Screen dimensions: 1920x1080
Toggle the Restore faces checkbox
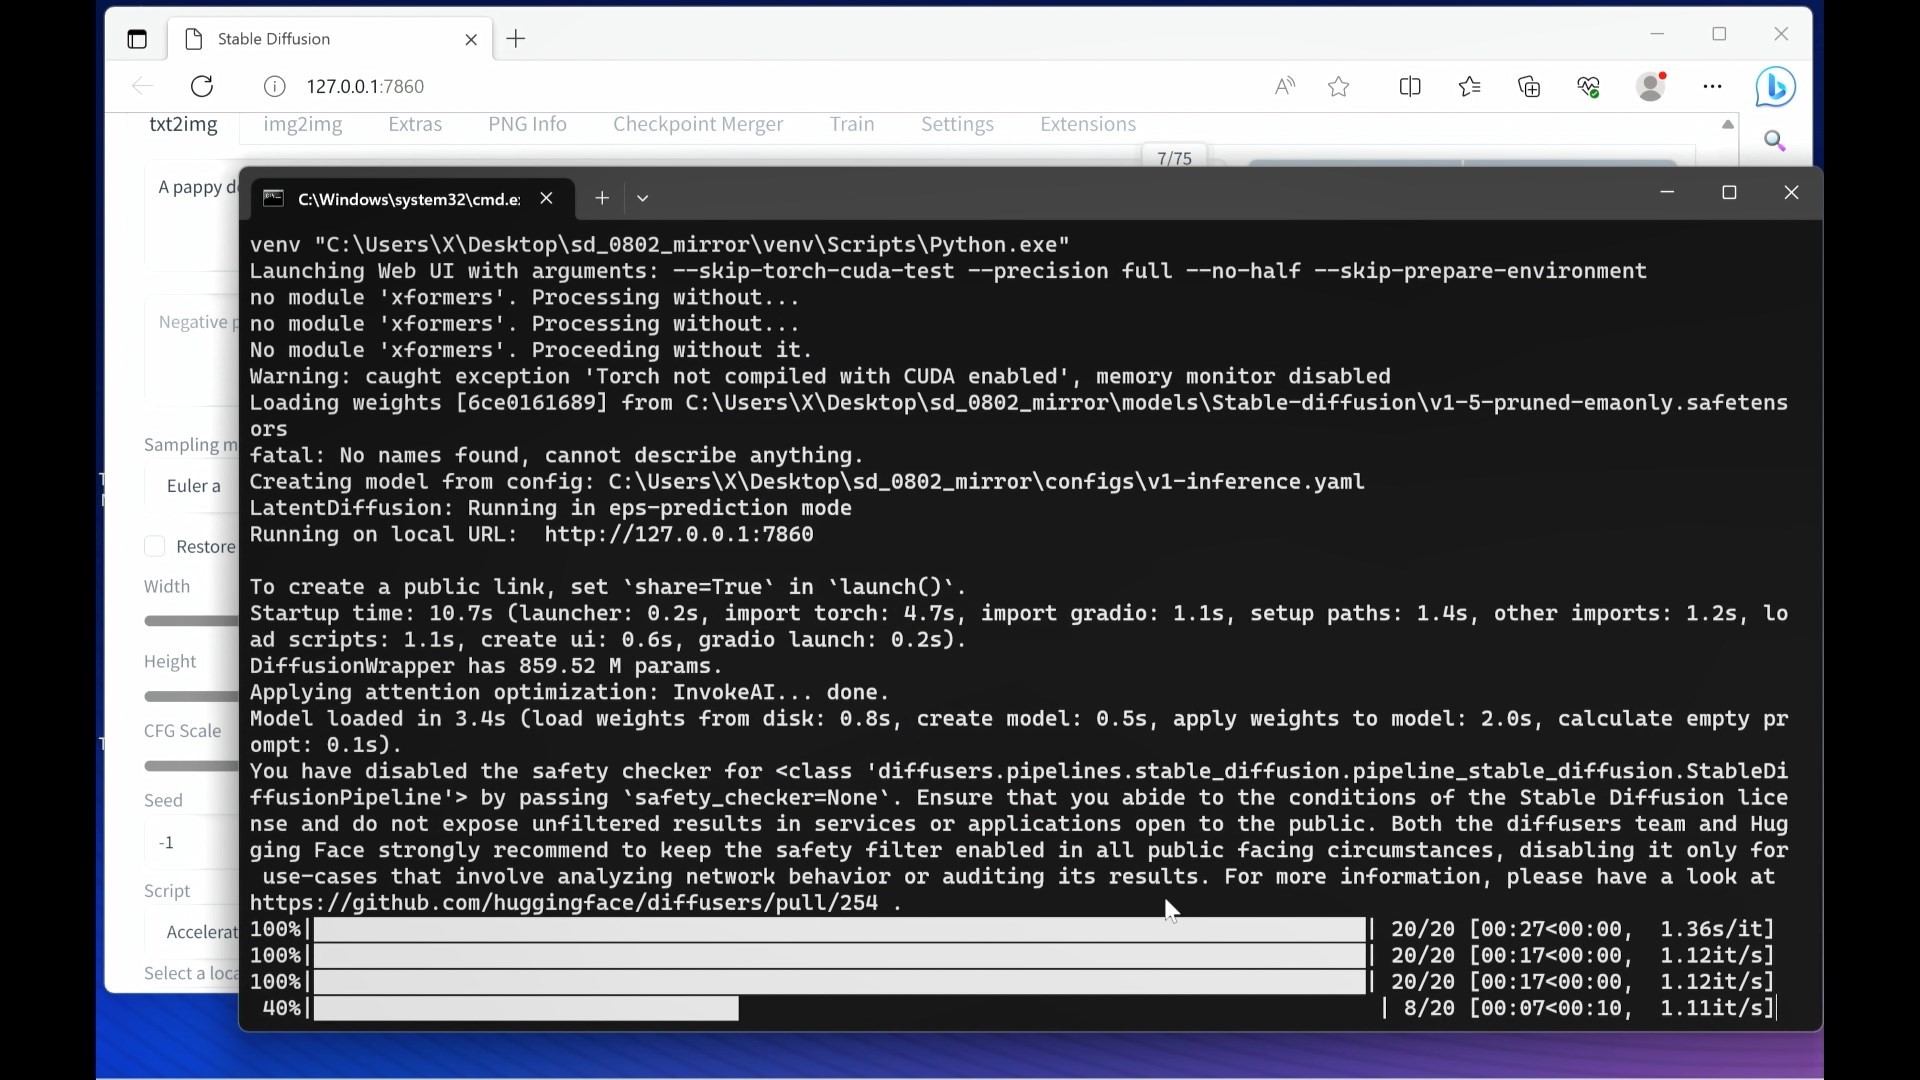[155, 546]
